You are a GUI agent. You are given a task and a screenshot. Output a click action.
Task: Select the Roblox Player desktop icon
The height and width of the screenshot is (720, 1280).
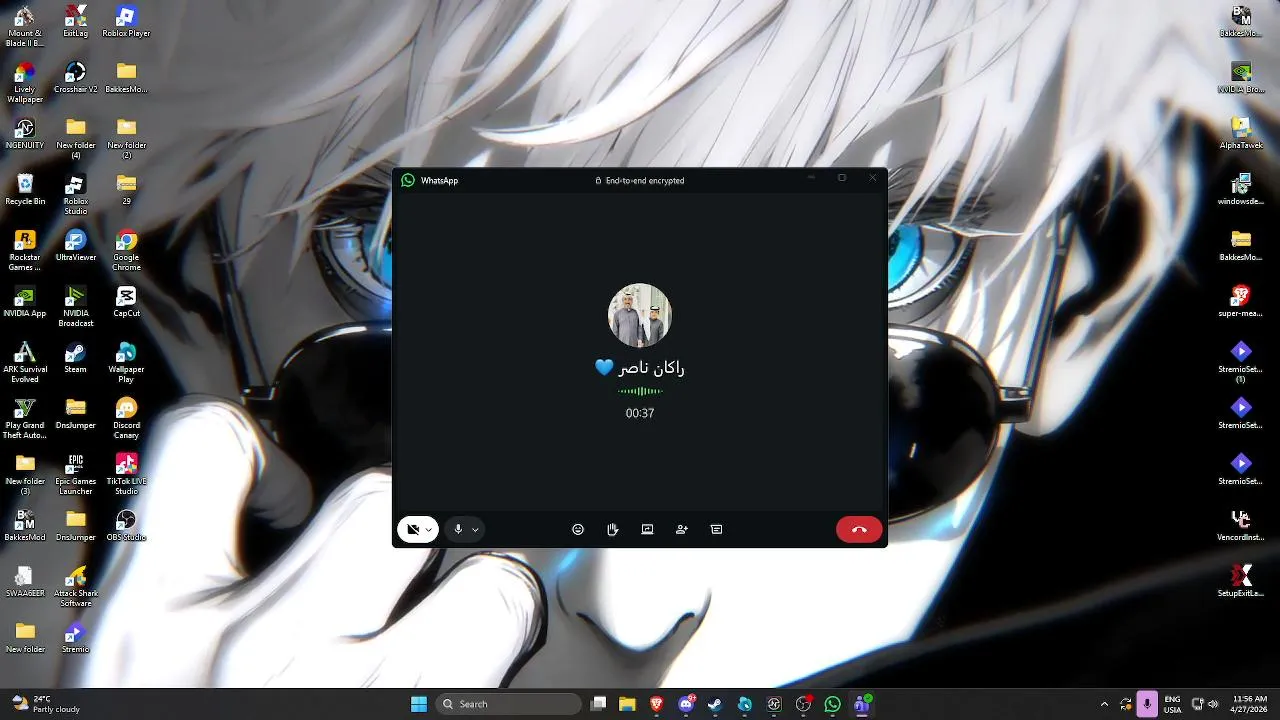[x=126, y=21]
